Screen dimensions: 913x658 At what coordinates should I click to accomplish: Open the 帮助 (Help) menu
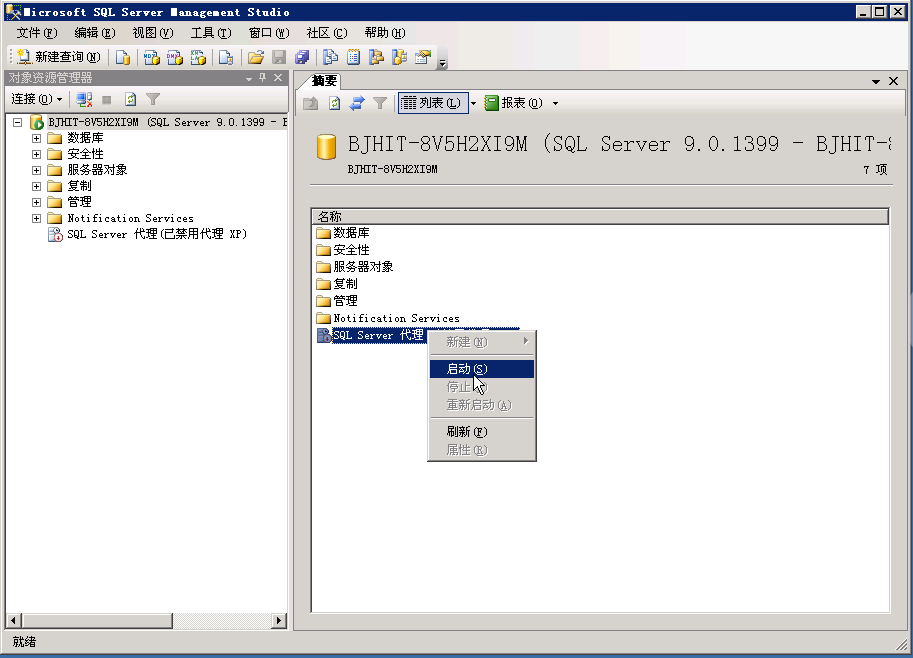(385, 33)
